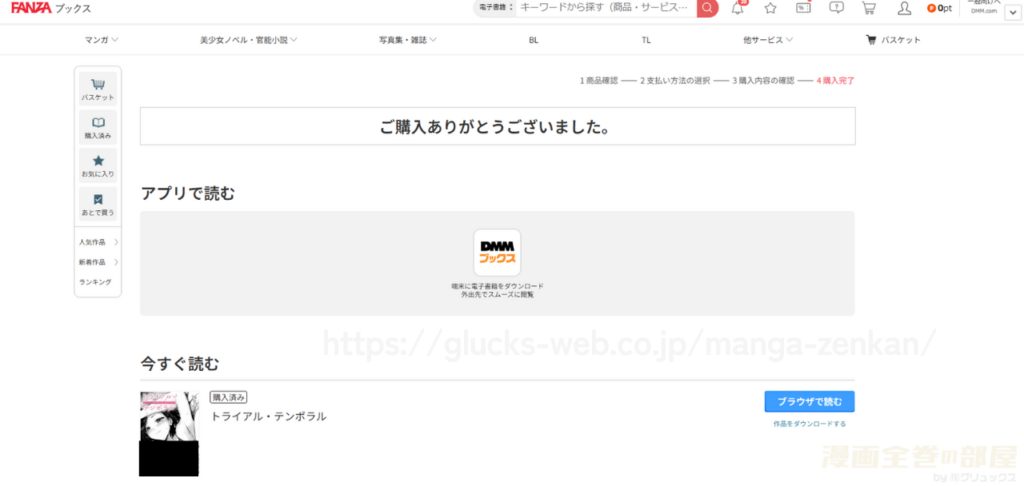The image size is (1024, 486).
Task: Open the shopping cart icon in header
Action: pyautogui.click(x=869, y=8)
